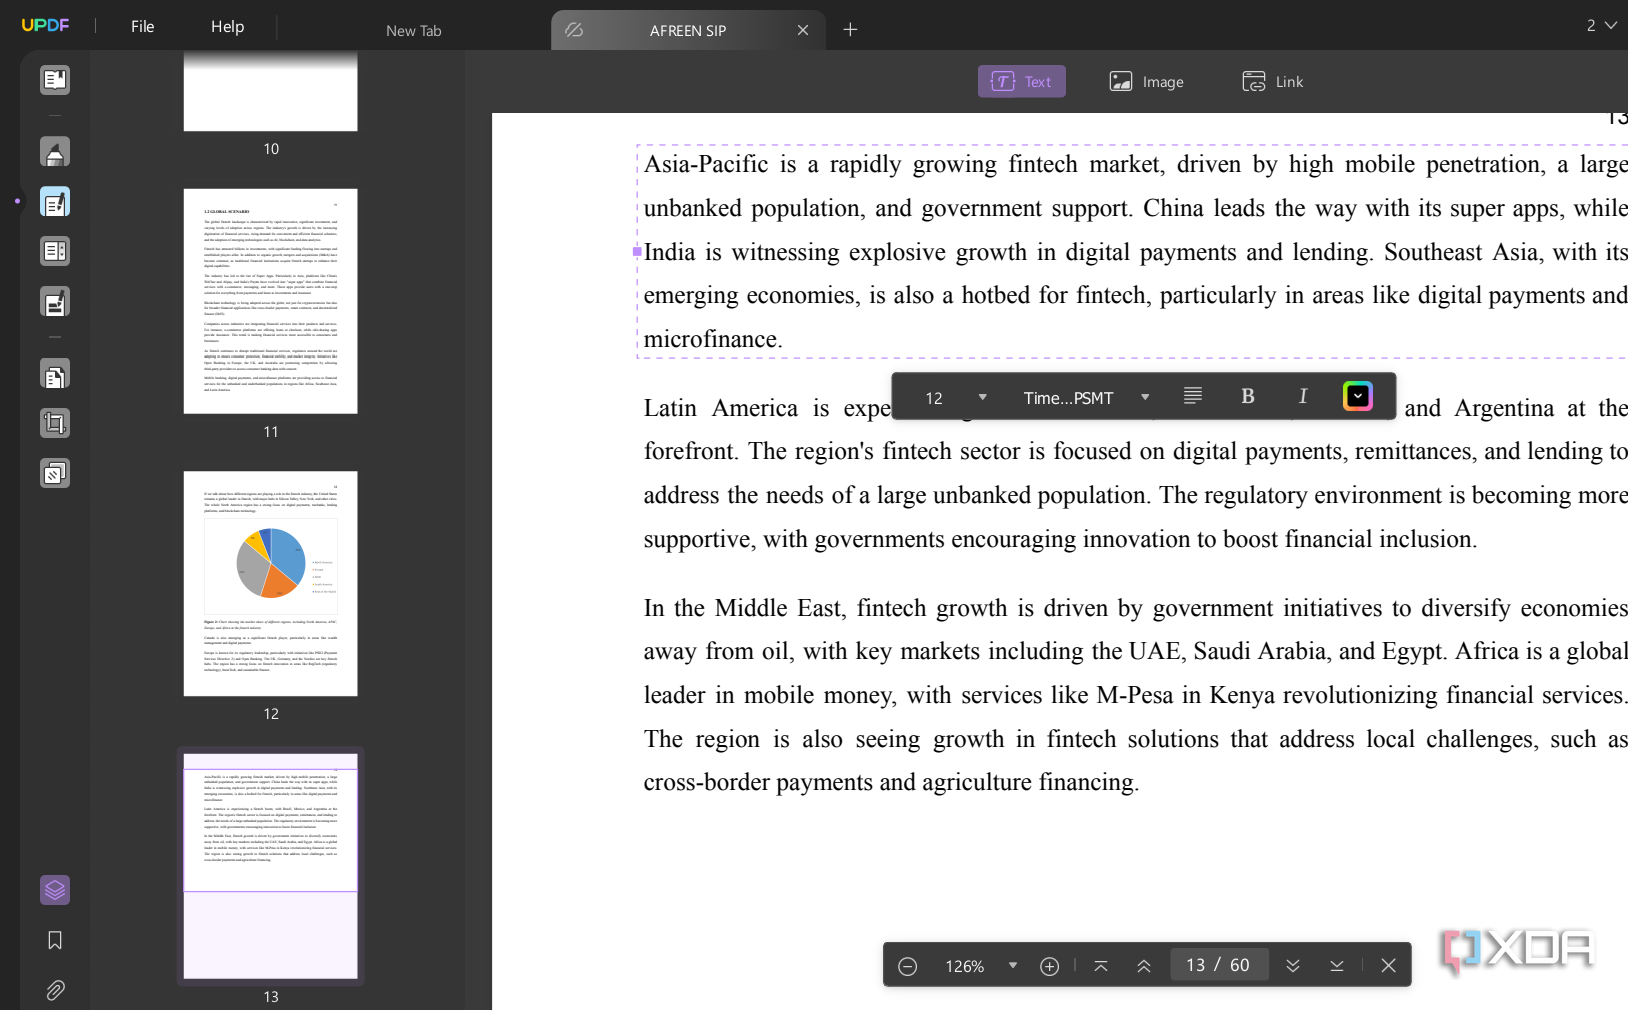This screenshot has width=1628, height=1010.
Task: Select the Crop Pages sidebar icon
Action: [x=55, y=424]
